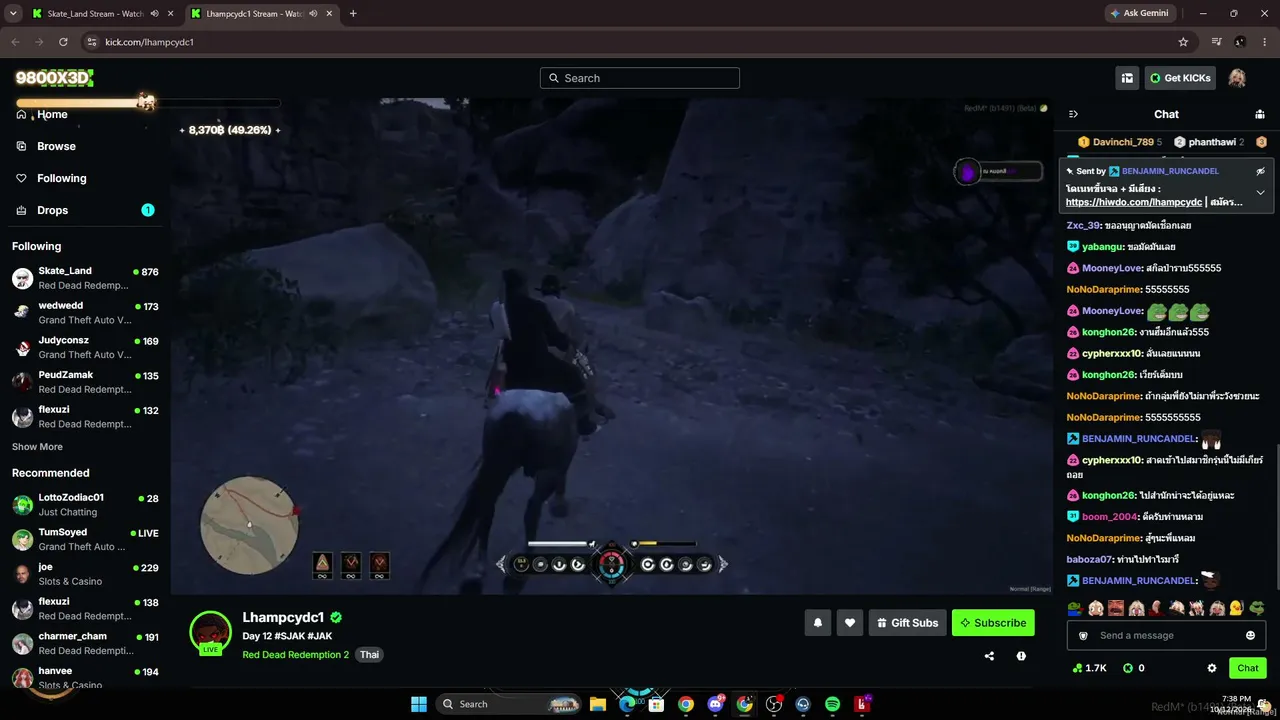Reload the page
Image resolution: width=1280 pixels, height=720 pixels.
(x=63, y=42)
